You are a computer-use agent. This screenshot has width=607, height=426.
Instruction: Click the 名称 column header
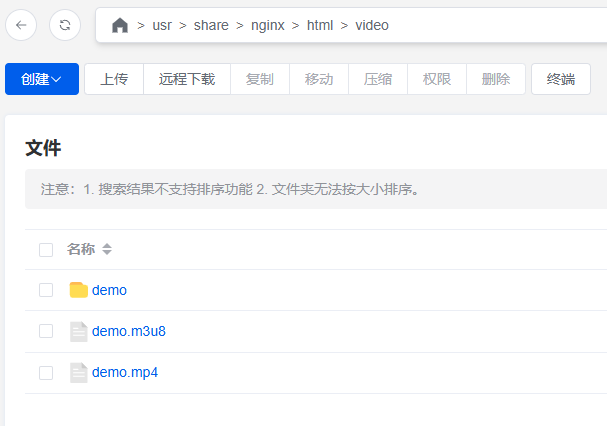pyautogui.click(x=81, y=249)
